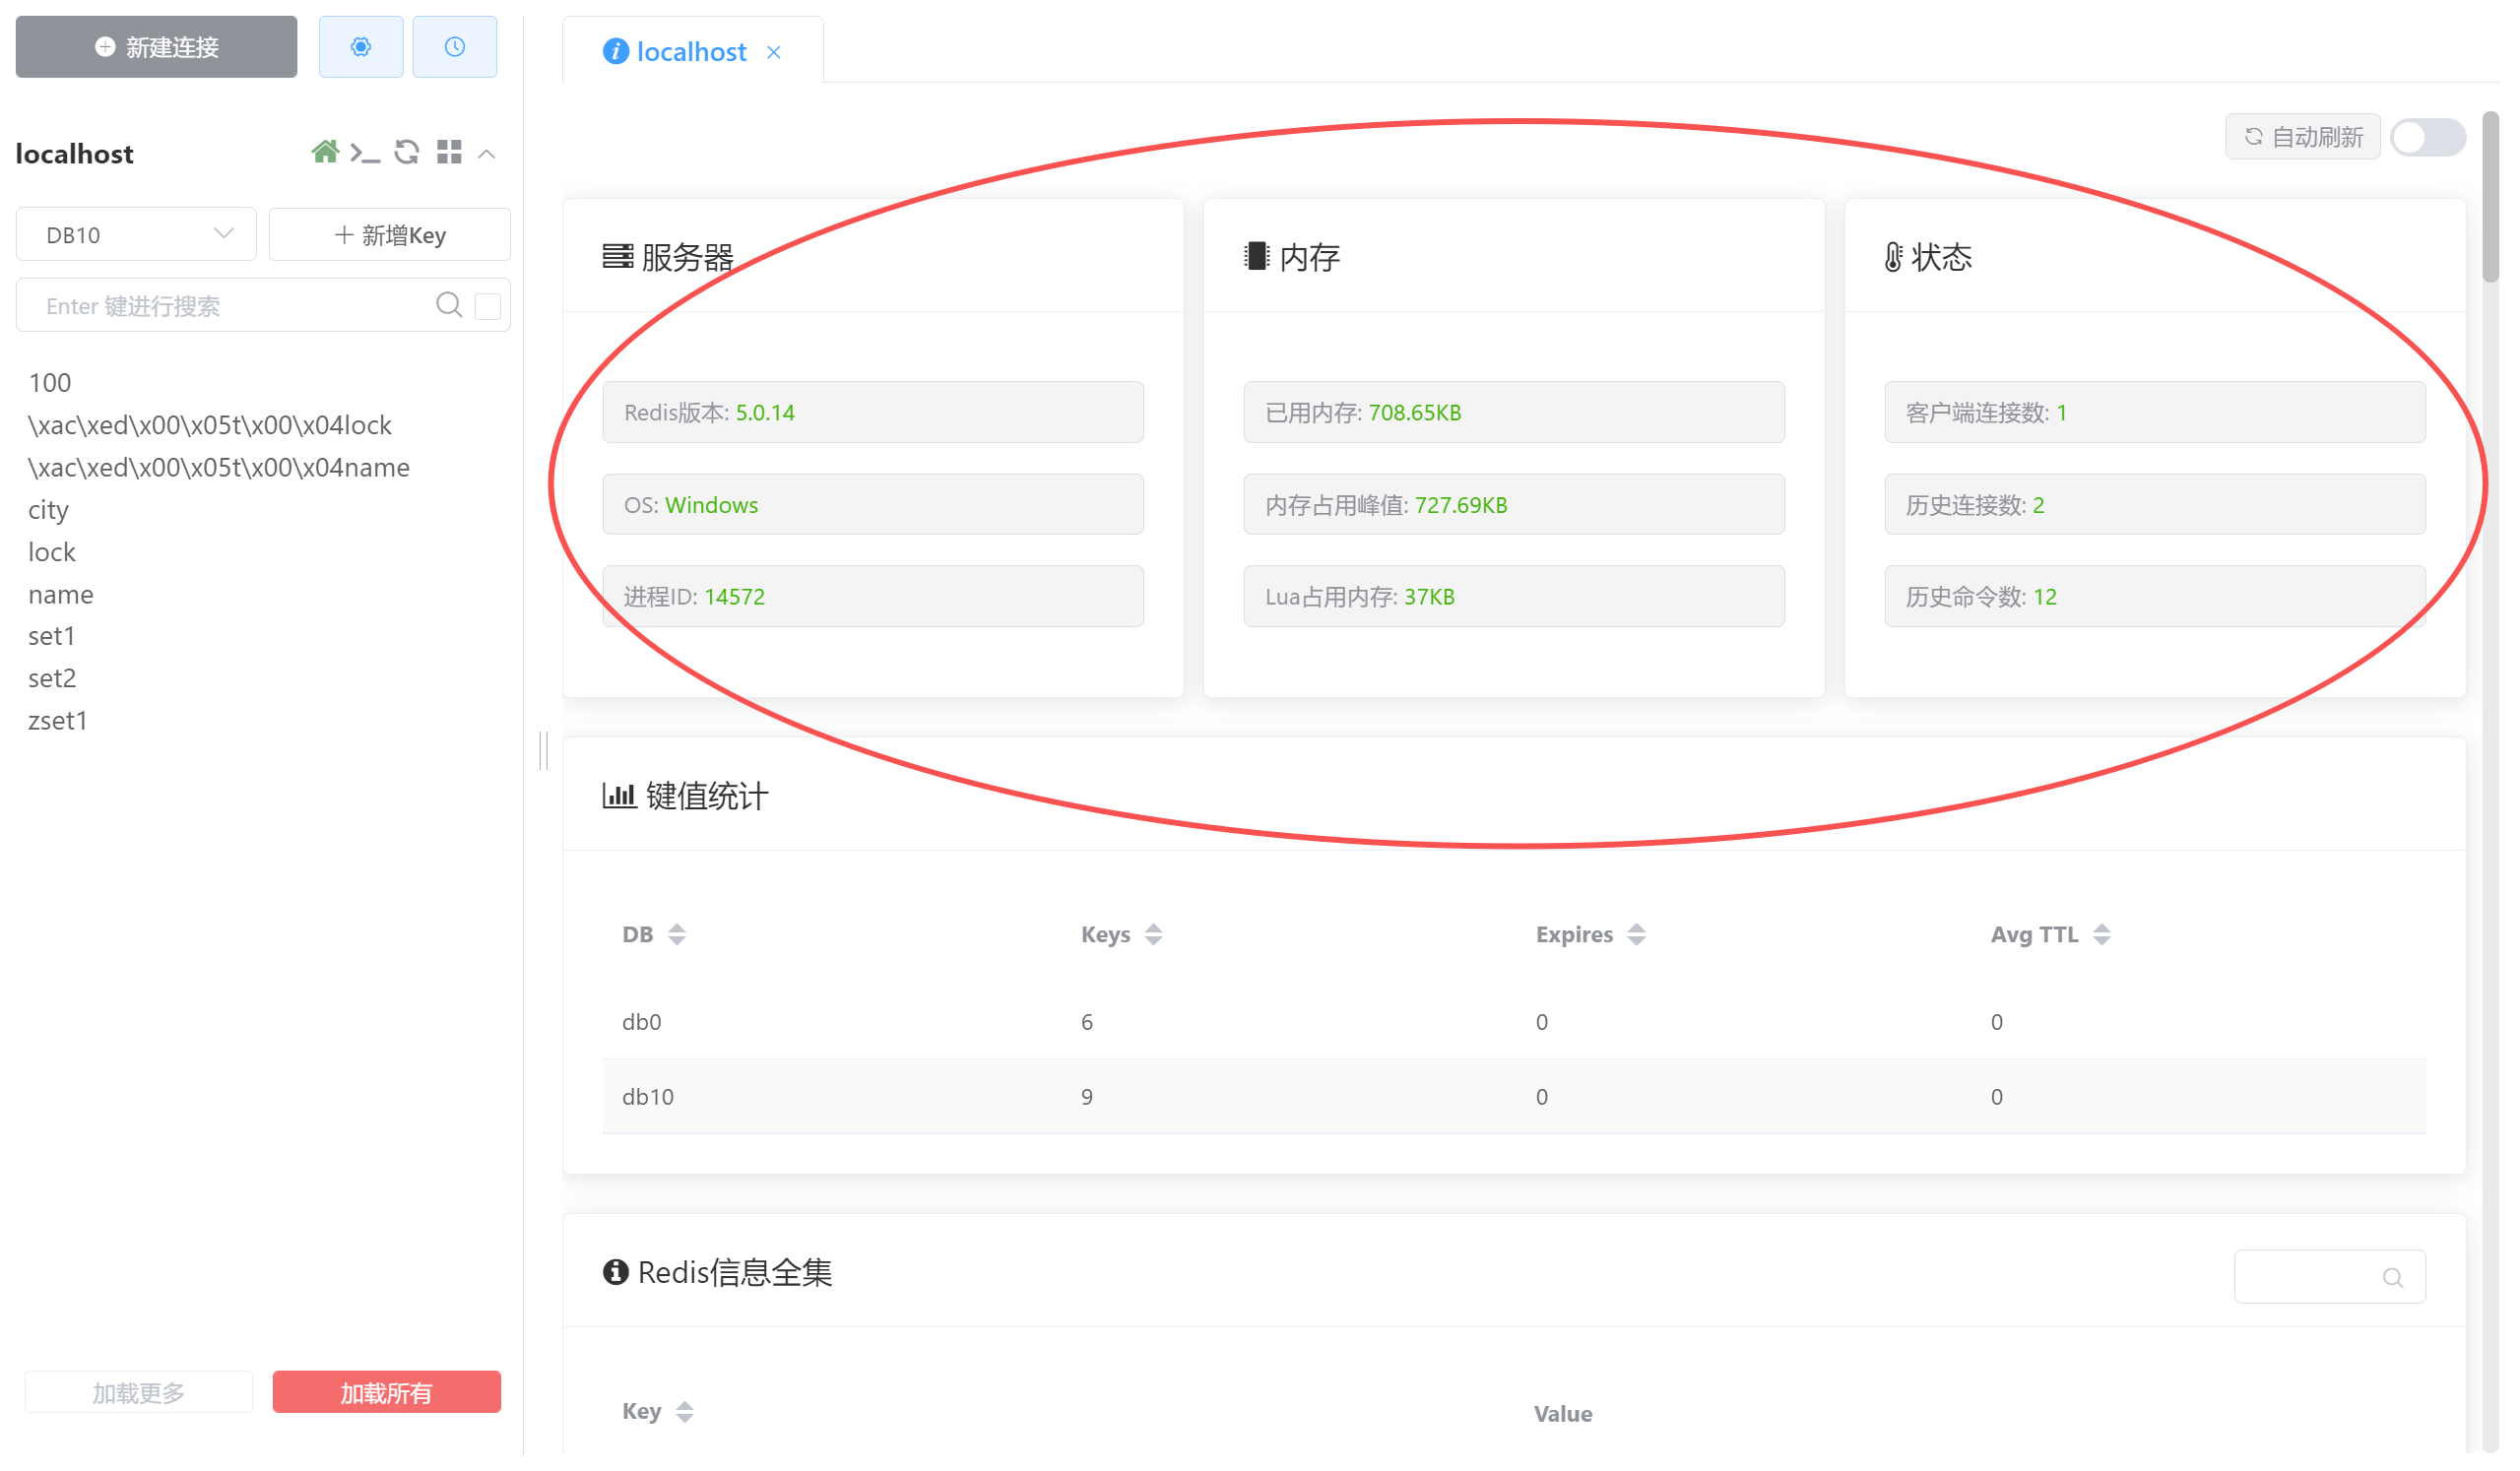Open the Redis console terminal icon

click(x=365, y=153)
